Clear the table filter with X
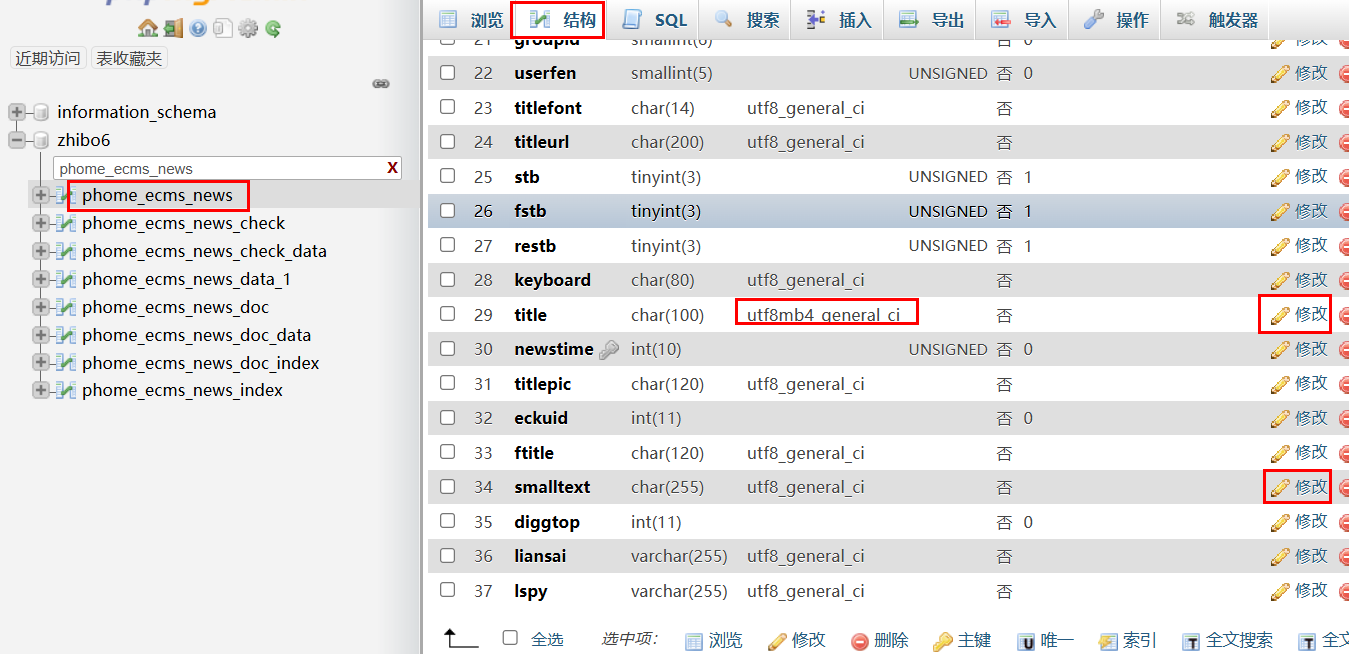This screenshot has height=654, width=1349. 393,168
